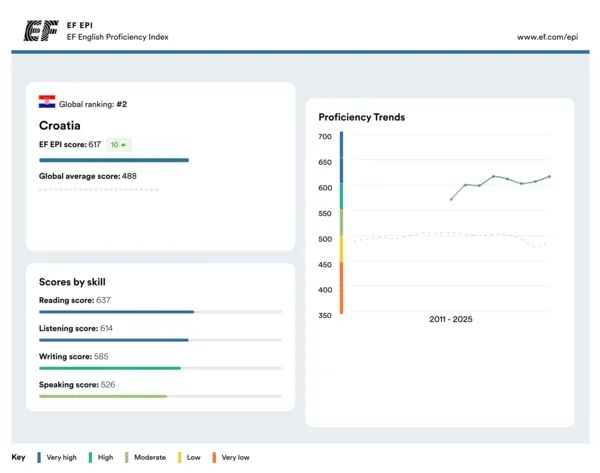
Task: Click the 450 y-axis label
Action: point(325,265)
